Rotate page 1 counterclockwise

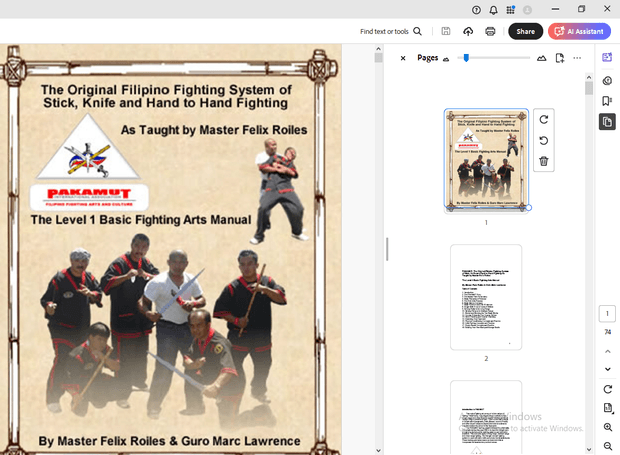pyautogui.click(x=544, y=140)
